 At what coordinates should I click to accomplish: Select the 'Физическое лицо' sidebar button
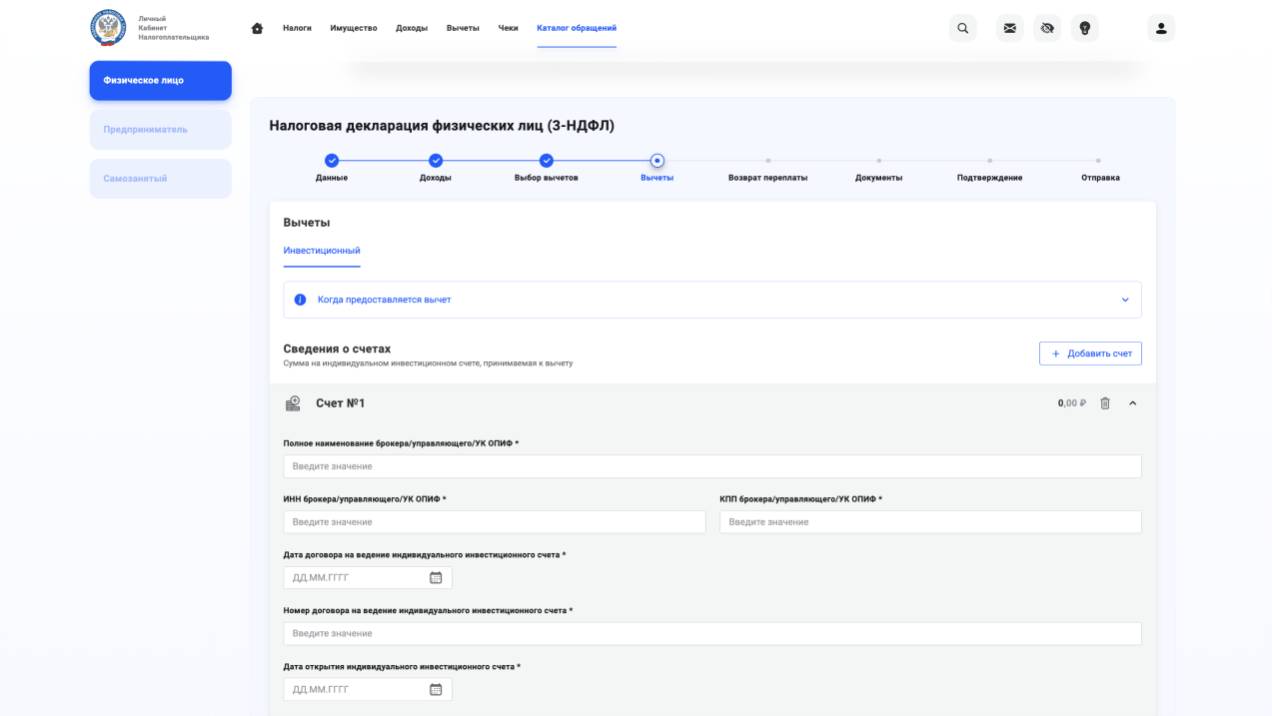160,81
